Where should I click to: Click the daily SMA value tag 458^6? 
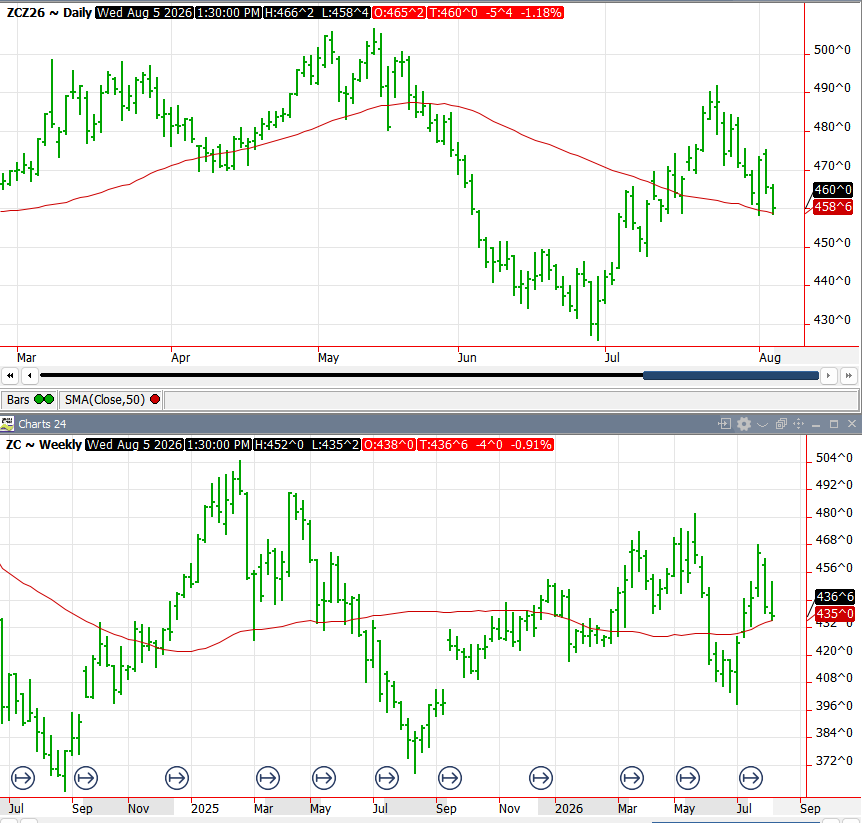(833, 207)
